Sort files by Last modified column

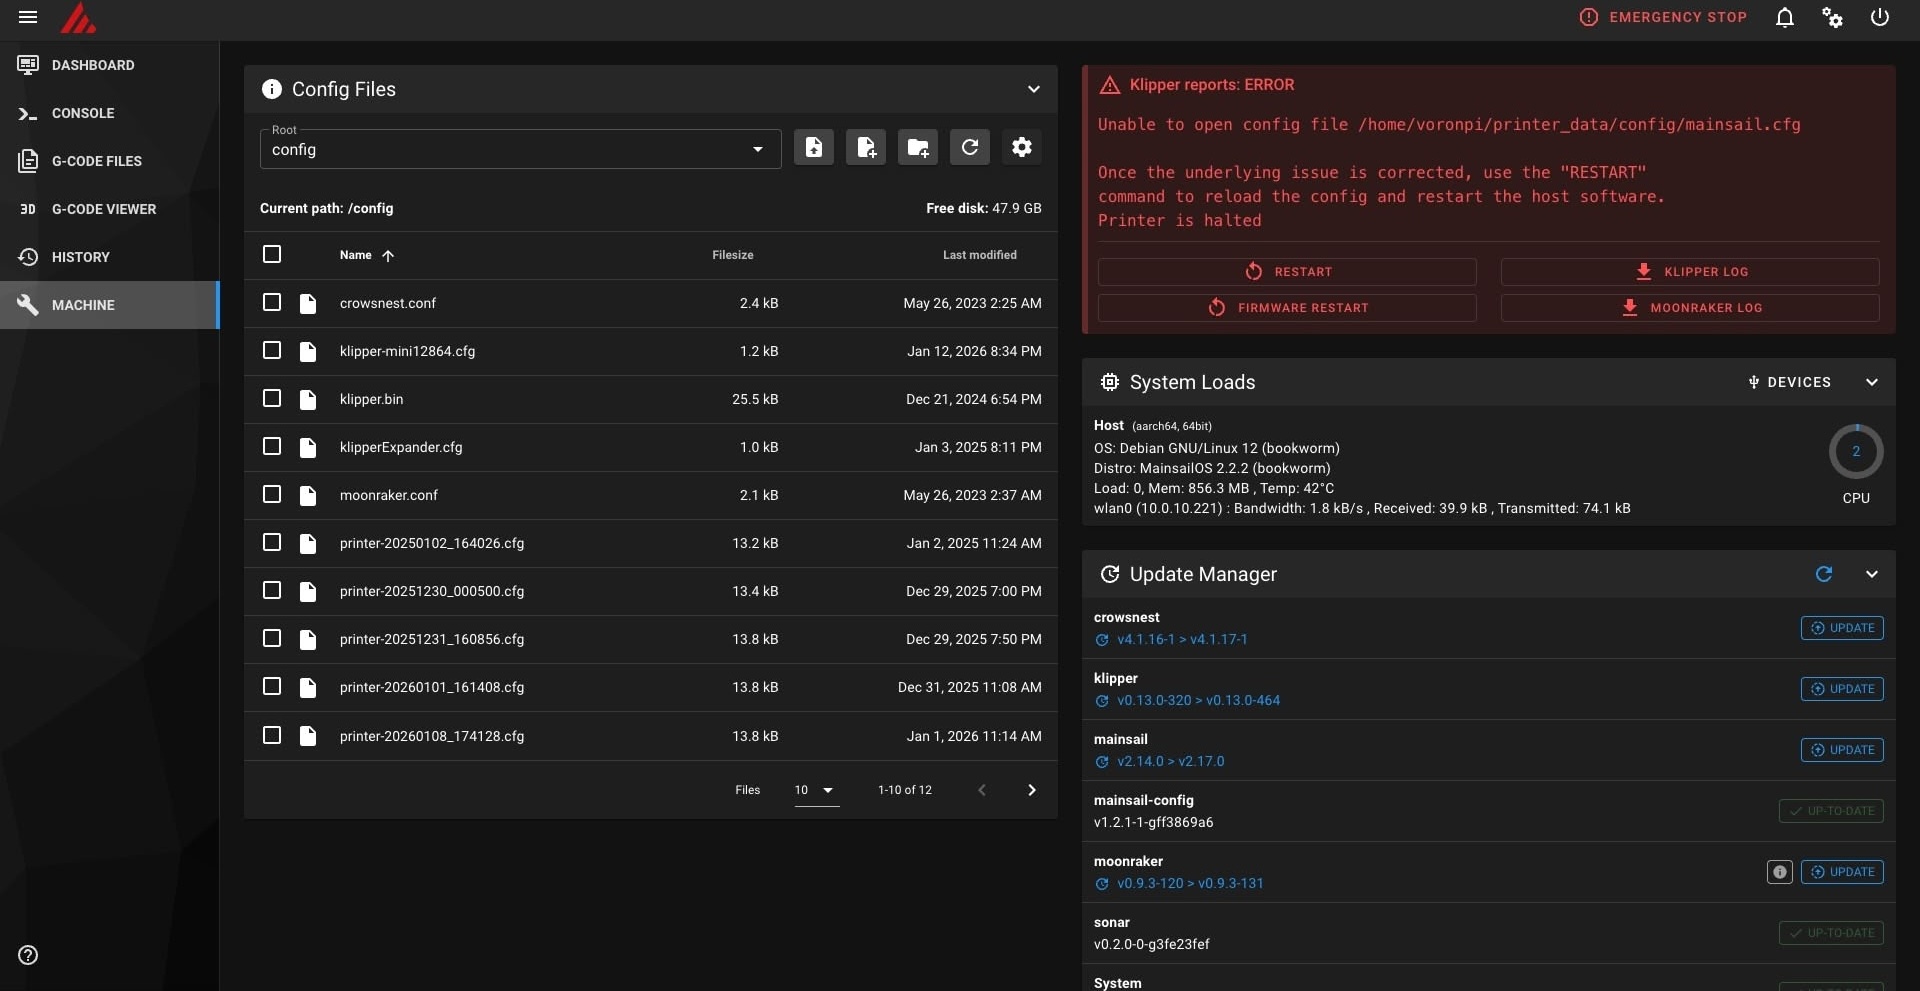pos(980,255)
